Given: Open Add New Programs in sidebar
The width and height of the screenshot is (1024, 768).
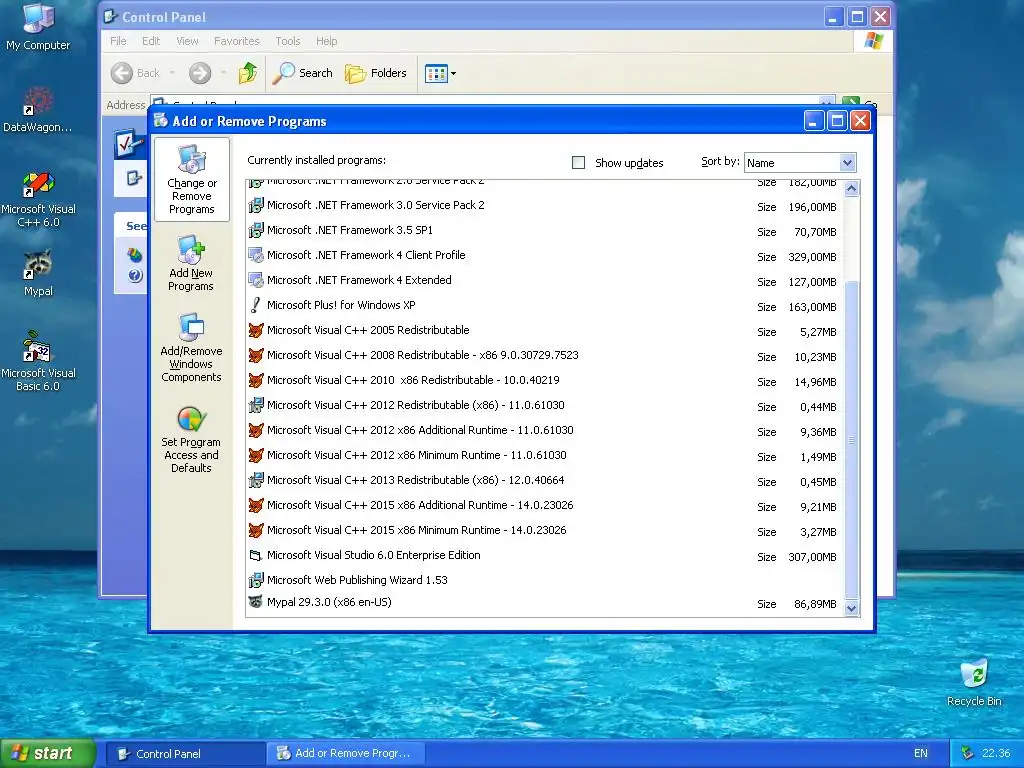Looking at the screenshot, I should [191, 263].
